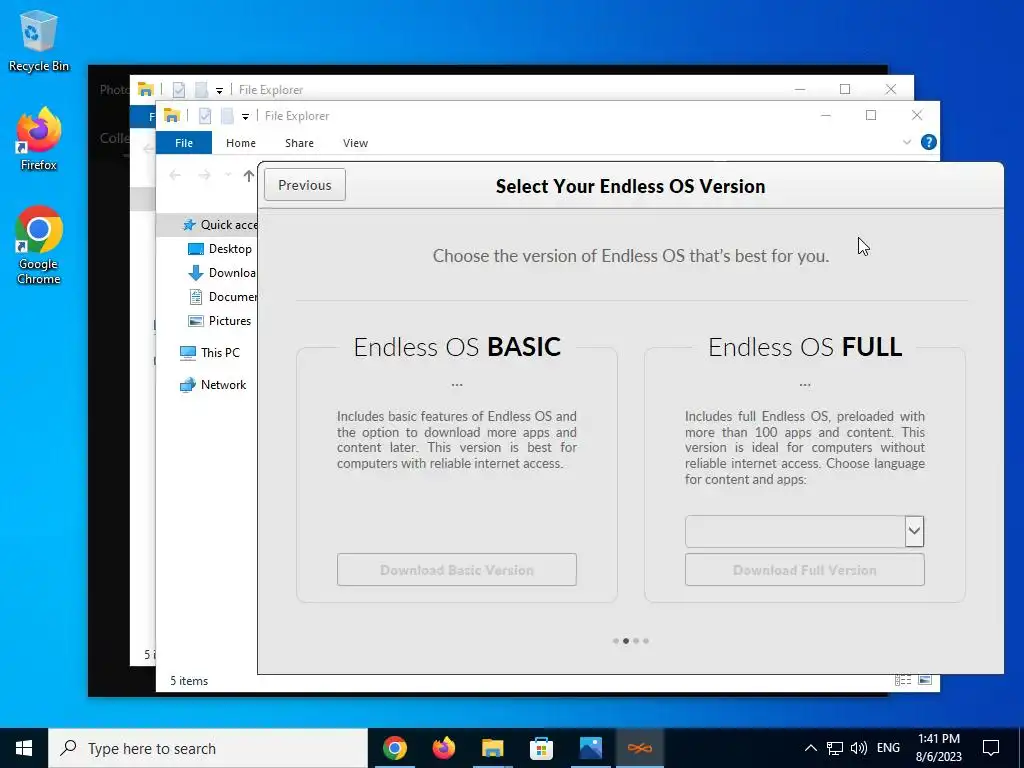Image resolution: width=1024 pixels, height=768 pixels.
Task: Click inside the language combo box field
Action: (x=795, y=531)
